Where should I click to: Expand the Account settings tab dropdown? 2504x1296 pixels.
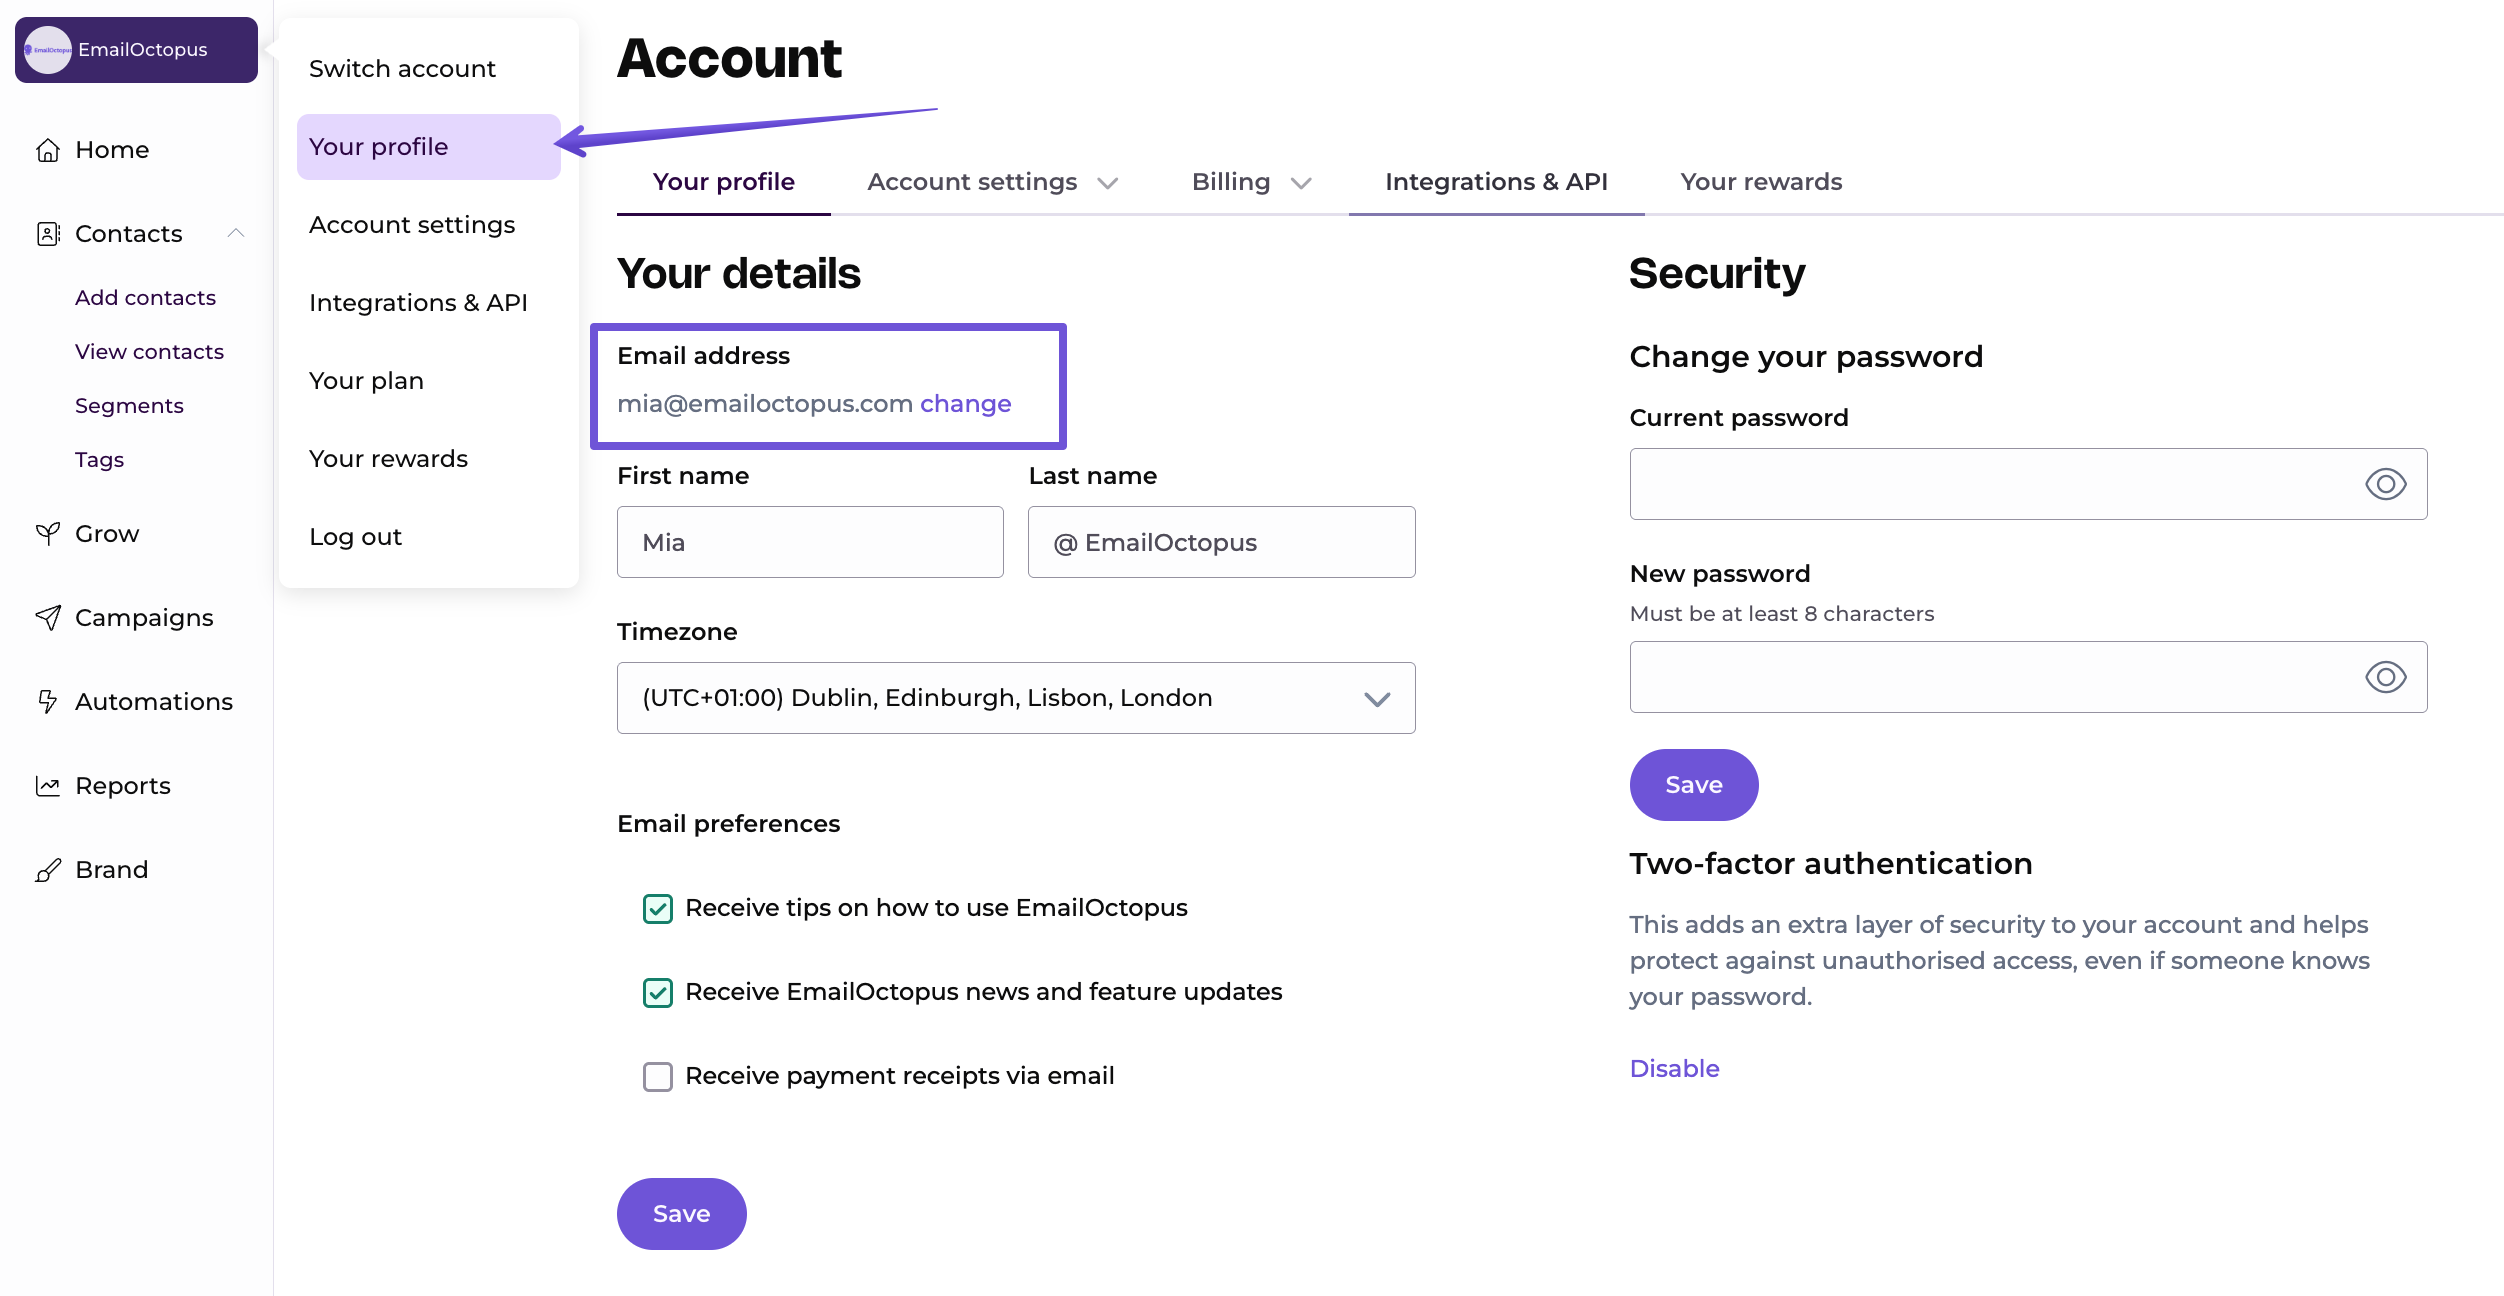[x=1109, y=184]
